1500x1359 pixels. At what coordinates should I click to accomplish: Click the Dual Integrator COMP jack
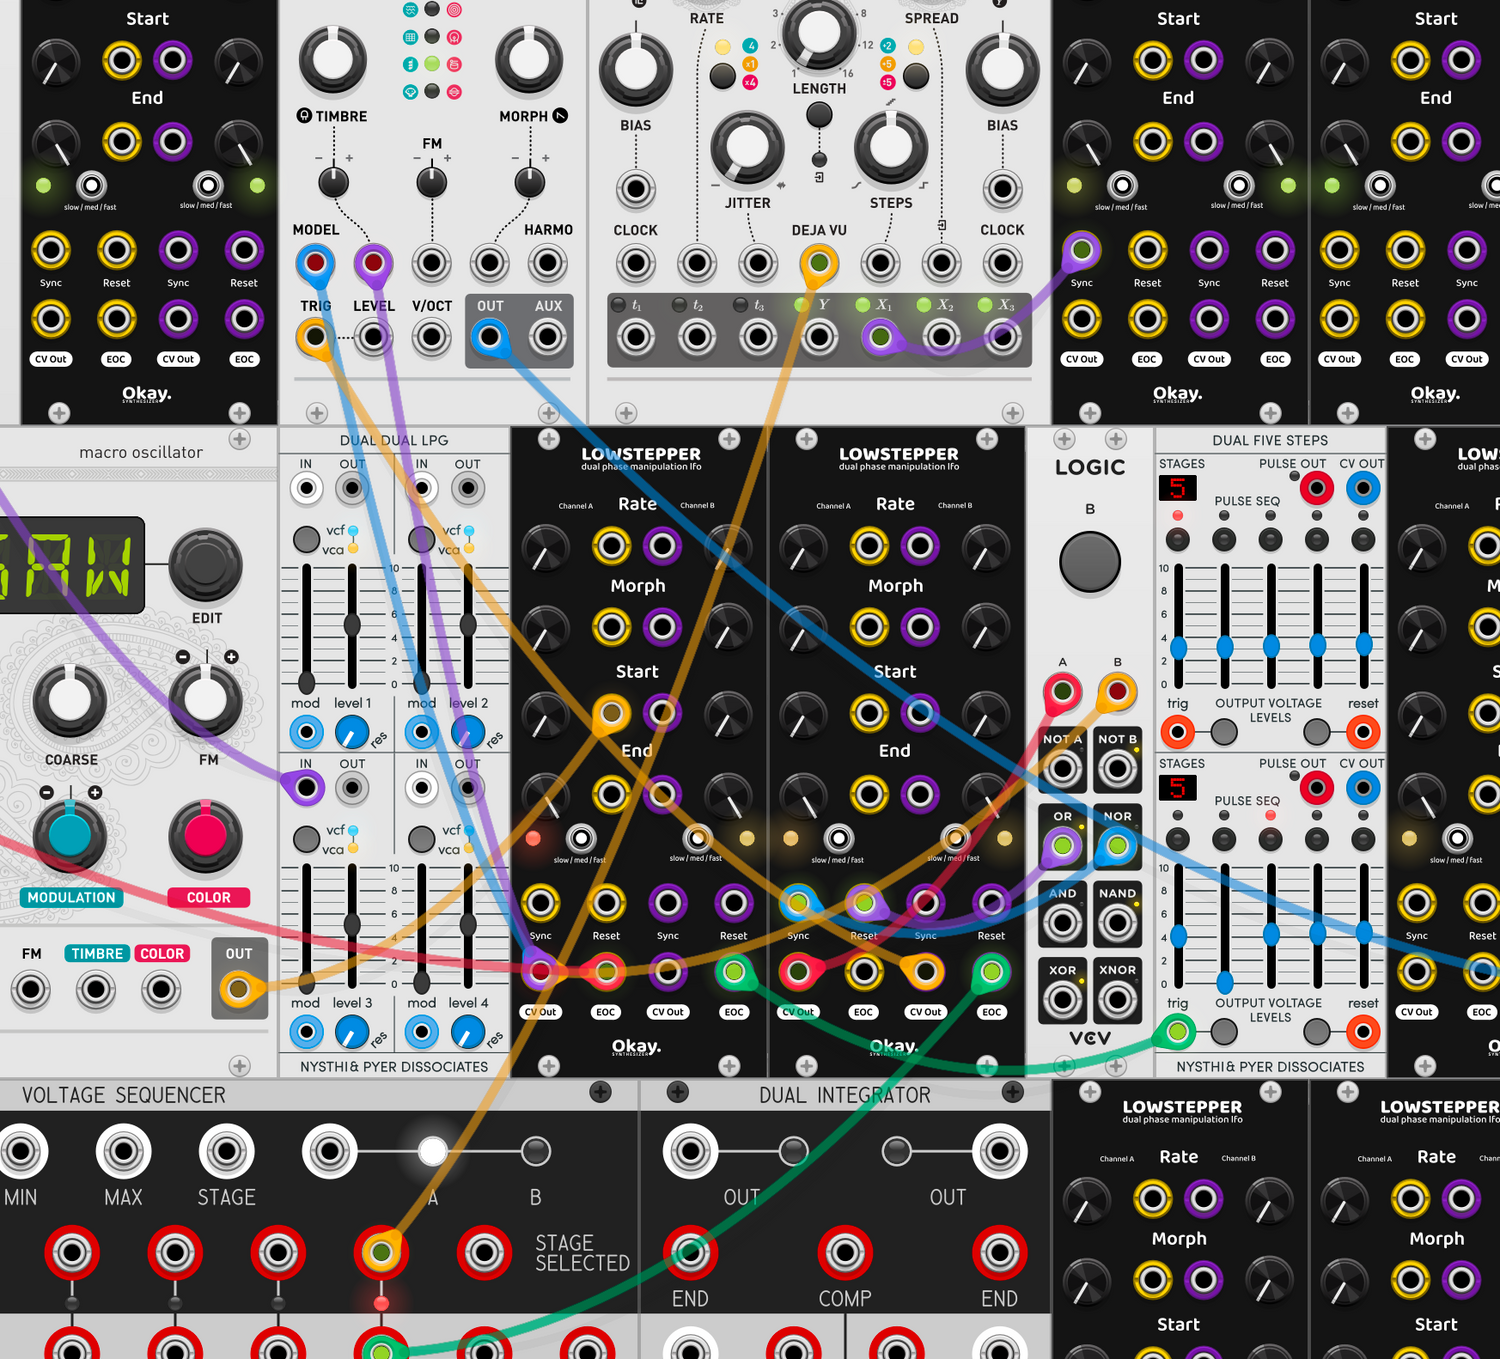point(845,1253)
